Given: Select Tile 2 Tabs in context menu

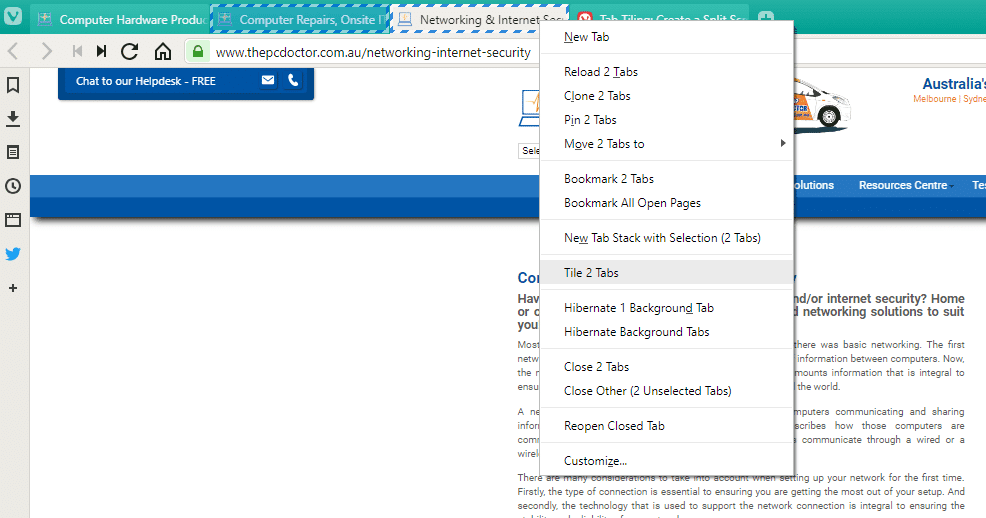Looking at the screenshot, I should (591, 273).
